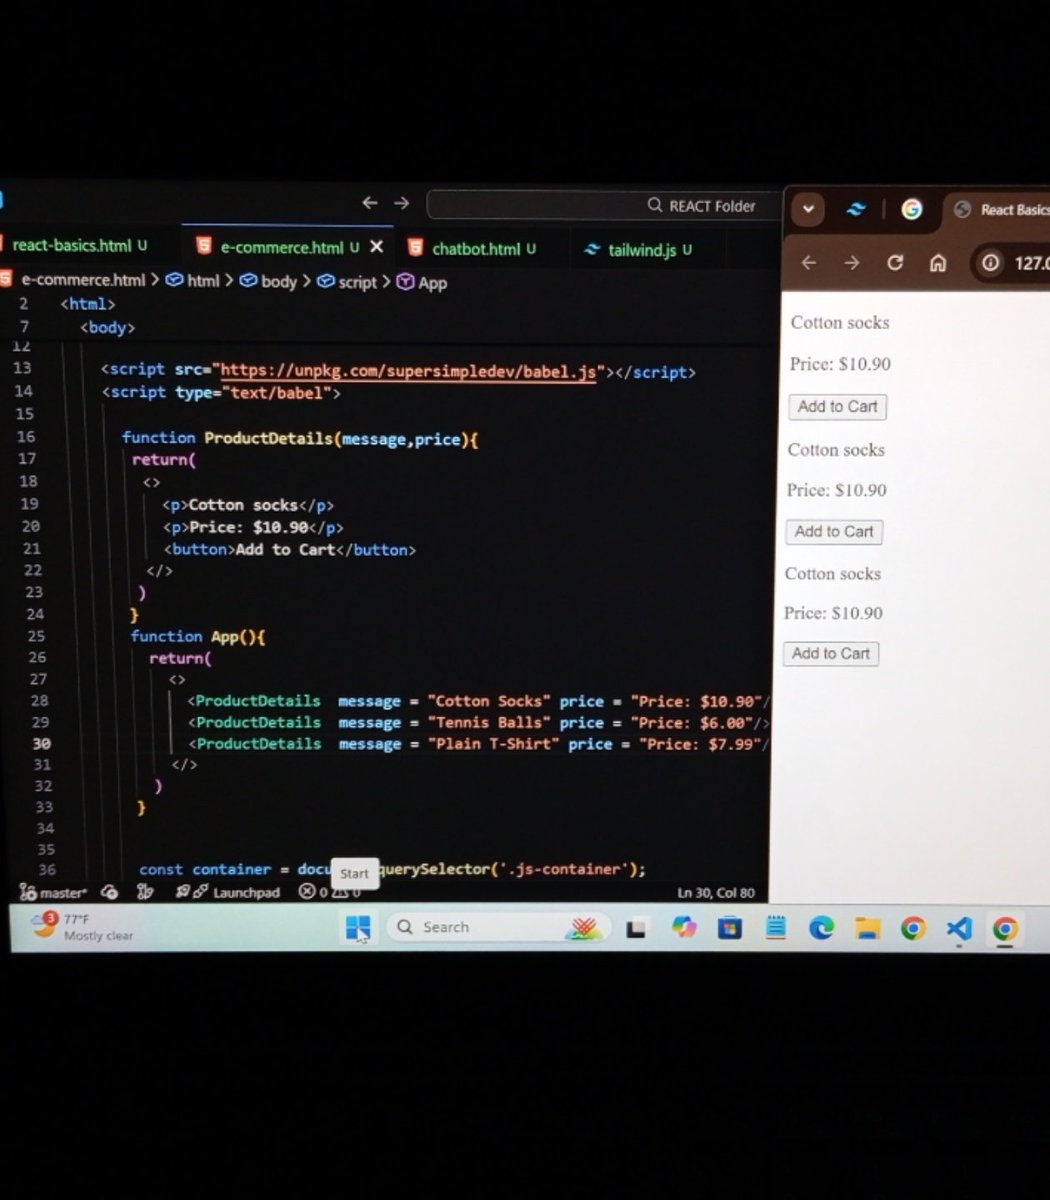This screenshot has width=1050, height=1200.
Task: Click the second Add to Cart button
Action: (834, 532)
